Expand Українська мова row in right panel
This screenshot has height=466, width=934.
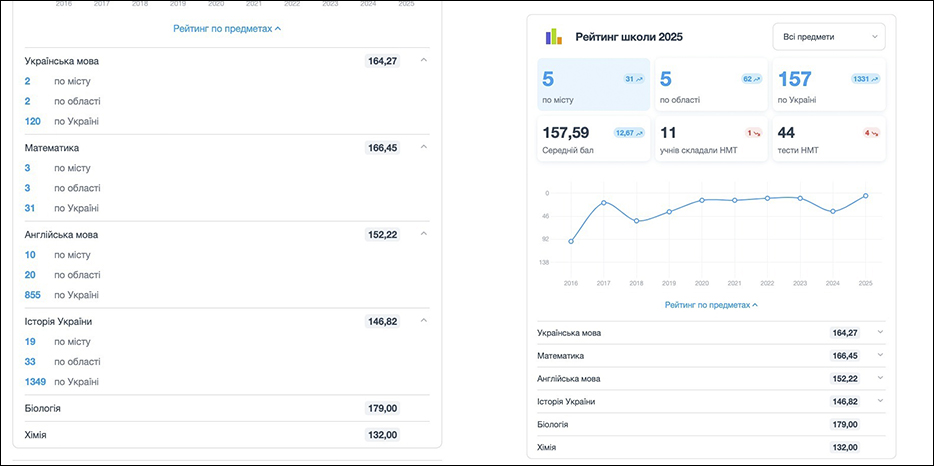[880, 332]
